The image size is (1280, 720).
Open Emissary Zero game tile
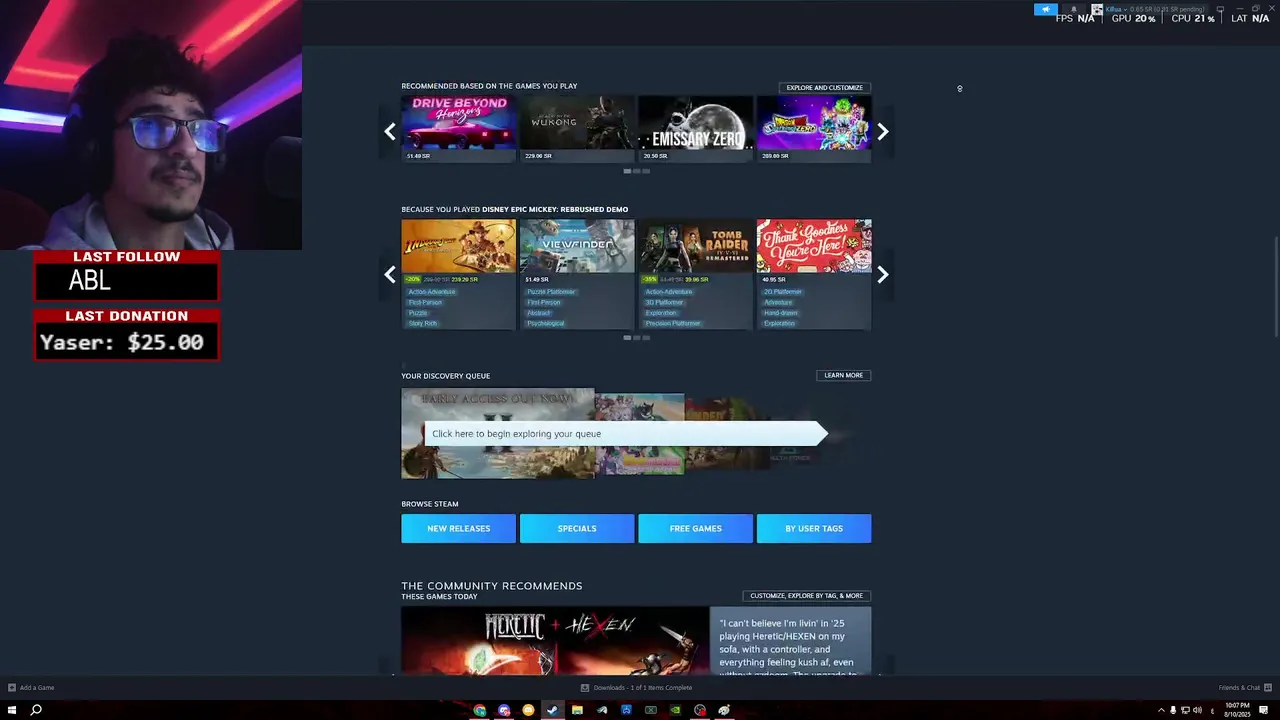[x=695, y=128]
